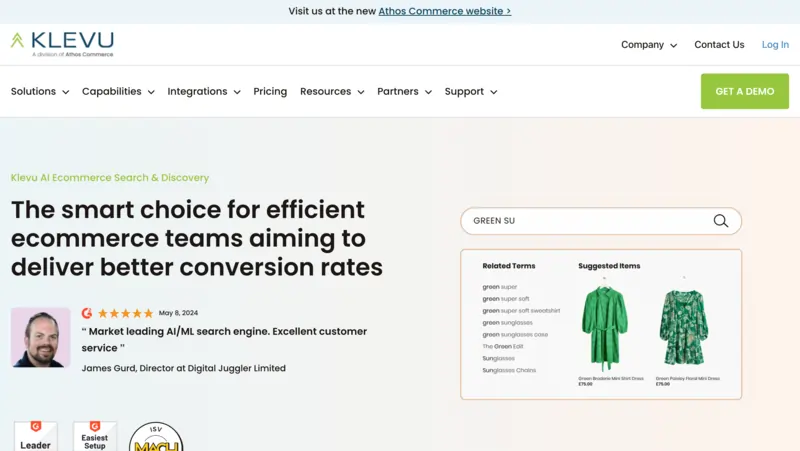Viewport: 800px width, 451px height.
Task: Open the green paisley floral dress item
Action: pos(685,332)
